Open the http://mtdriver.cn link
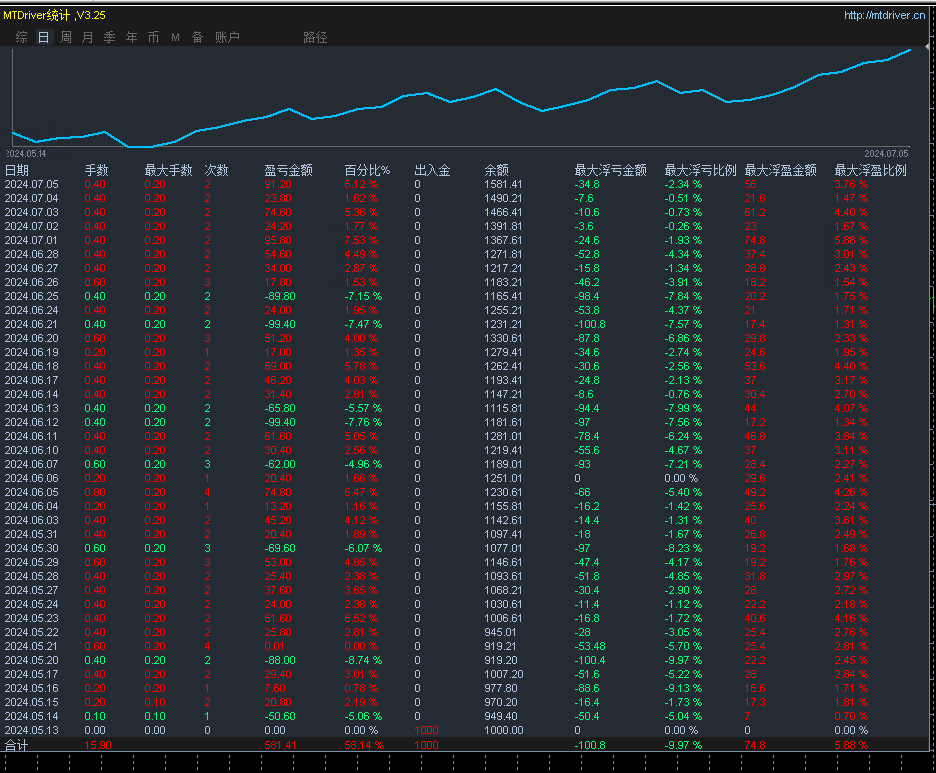This screenshot has width=936, height=773. pyautogui.click(x=883, y=15)
